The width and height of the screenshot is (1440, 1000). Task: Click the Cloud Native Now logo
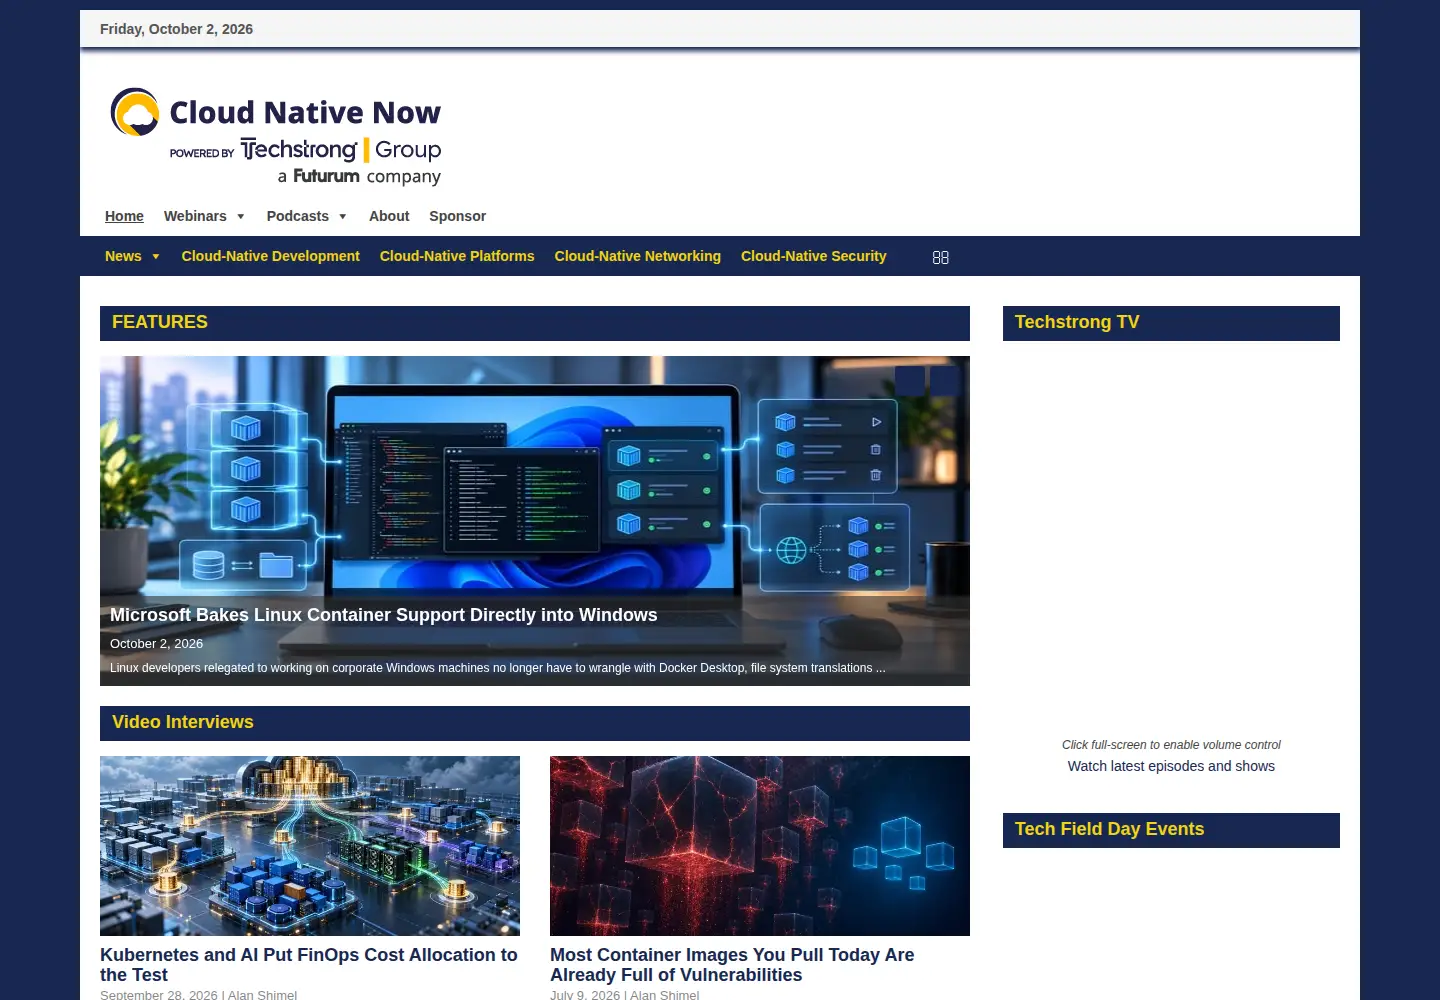pyautogui.click(x=276, y=137)
